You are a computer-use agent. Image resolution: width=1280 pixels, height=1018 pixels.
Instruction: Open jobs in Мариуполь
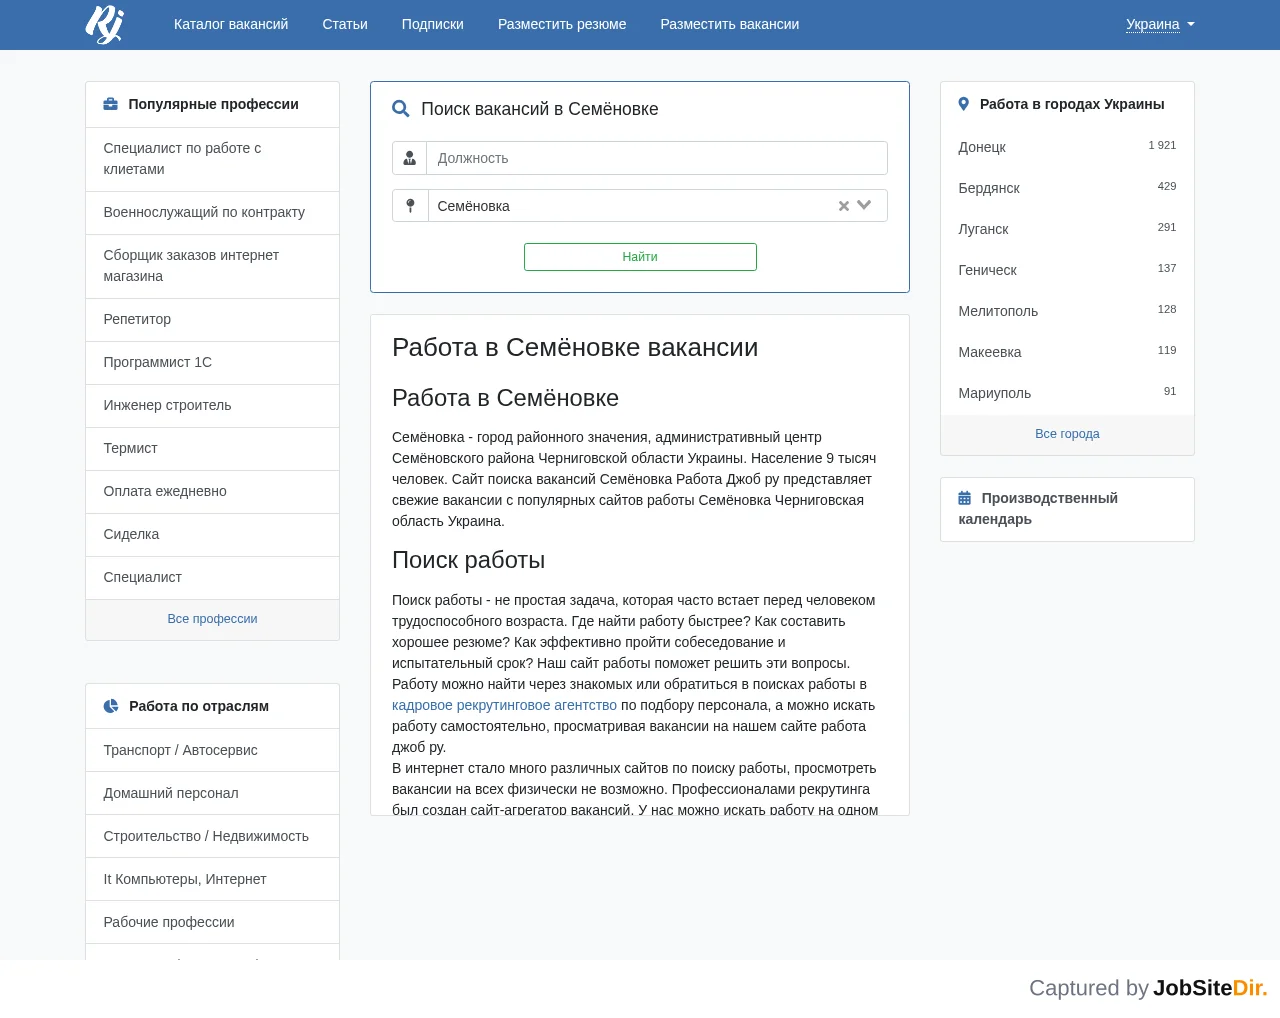point(1067,393)
